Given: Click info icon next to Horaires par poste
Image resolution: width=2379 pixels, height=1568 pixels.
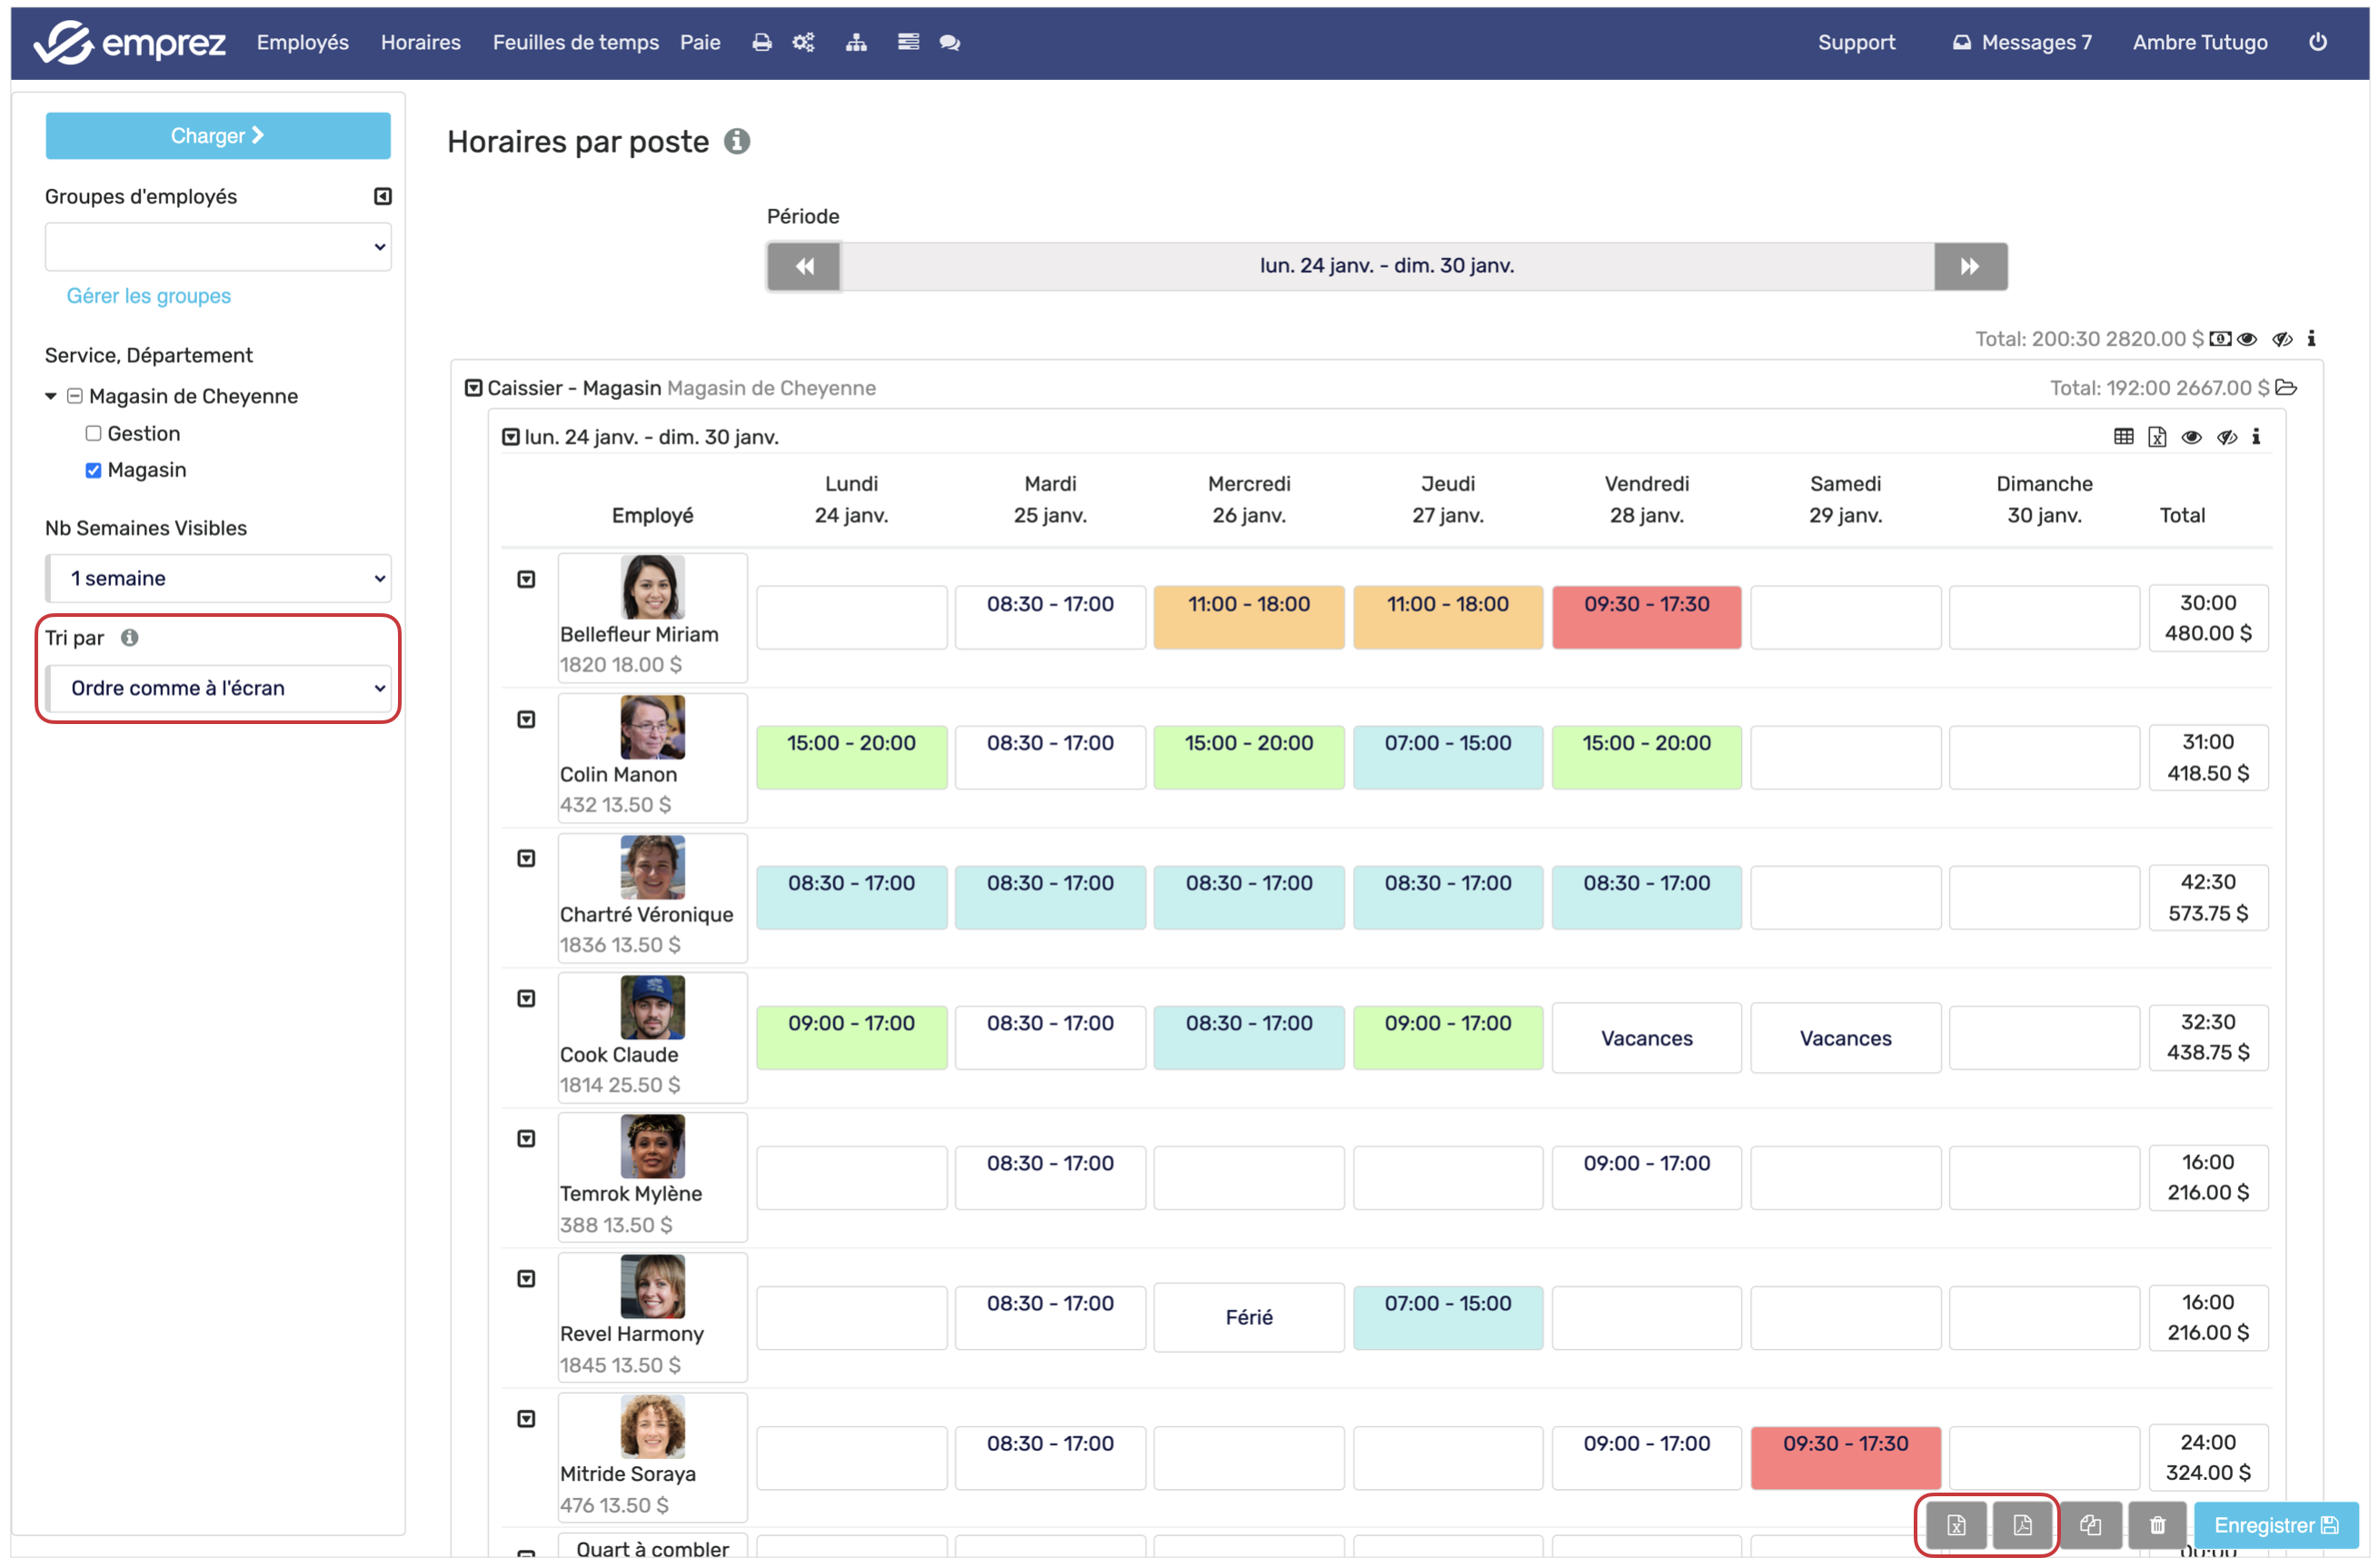Looking at the screenshot, I should 737,142.
